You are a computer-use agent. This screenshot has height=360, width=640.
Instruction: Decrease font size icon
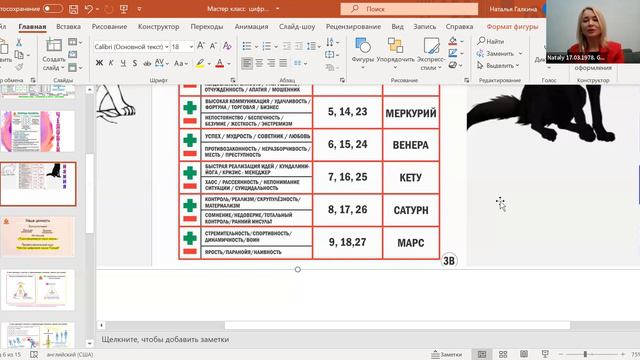coord(213,46)
